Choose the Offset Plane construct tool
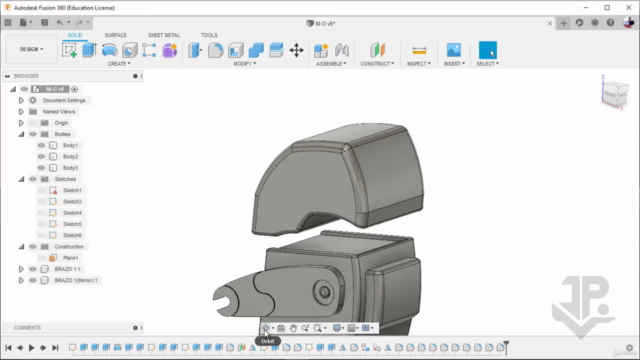 (x=378, y=50)
